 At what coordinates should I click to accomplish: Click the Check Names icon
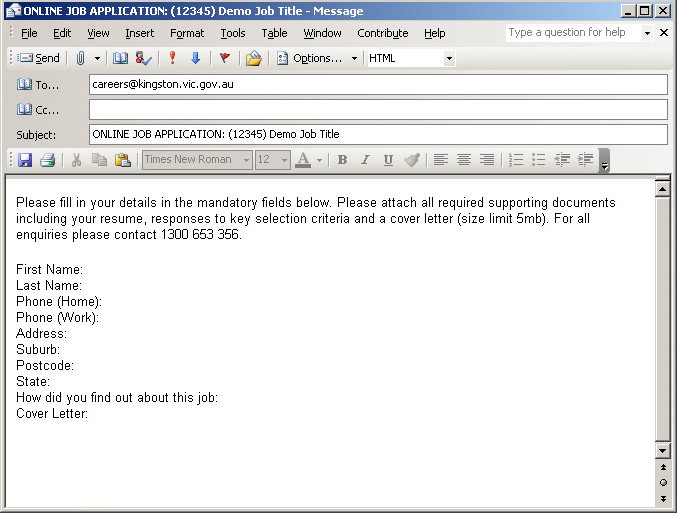[144, 58]
